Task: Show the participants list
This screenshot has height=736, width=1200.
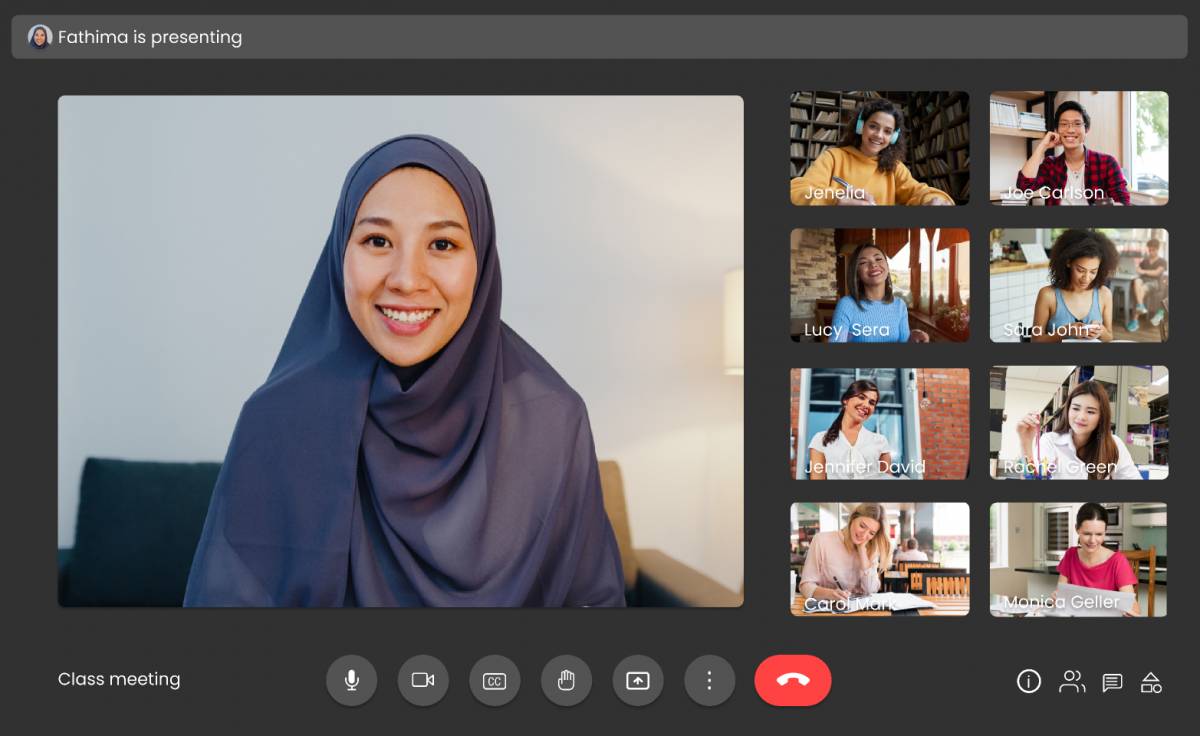Action: [x=1072, y=680]
